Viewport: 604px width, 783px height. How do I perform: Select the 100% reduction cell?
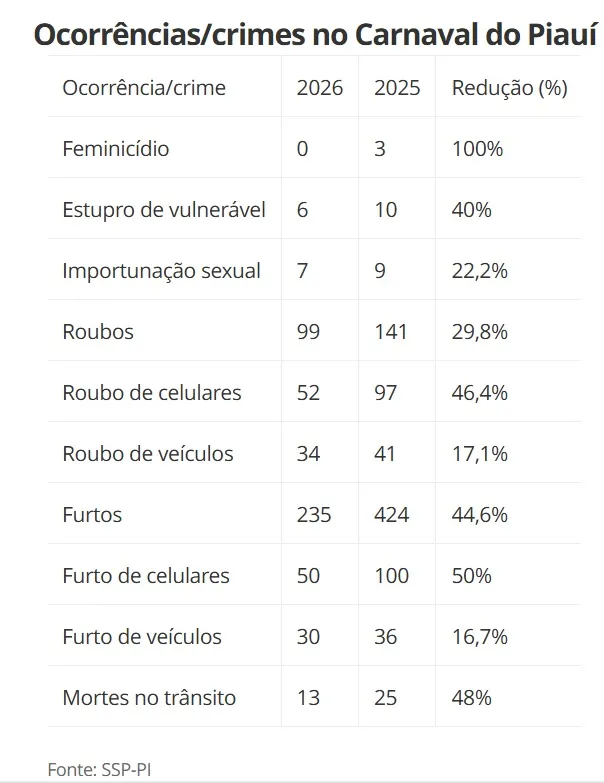477,149
